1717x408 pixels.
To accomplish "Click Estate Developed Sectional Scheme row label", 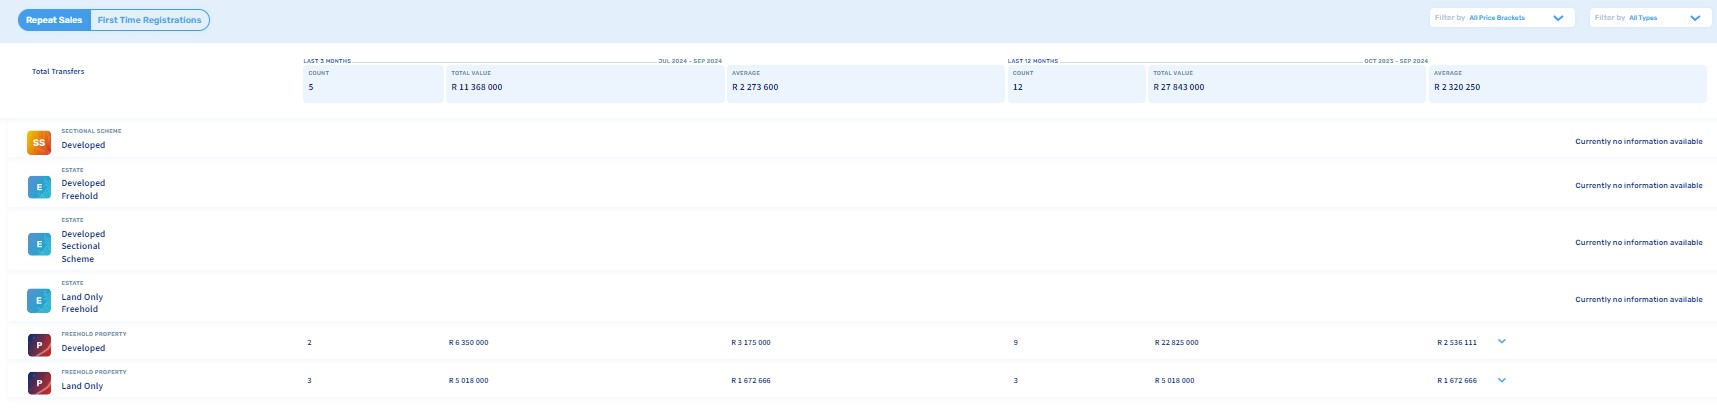I will pos(83,246).
